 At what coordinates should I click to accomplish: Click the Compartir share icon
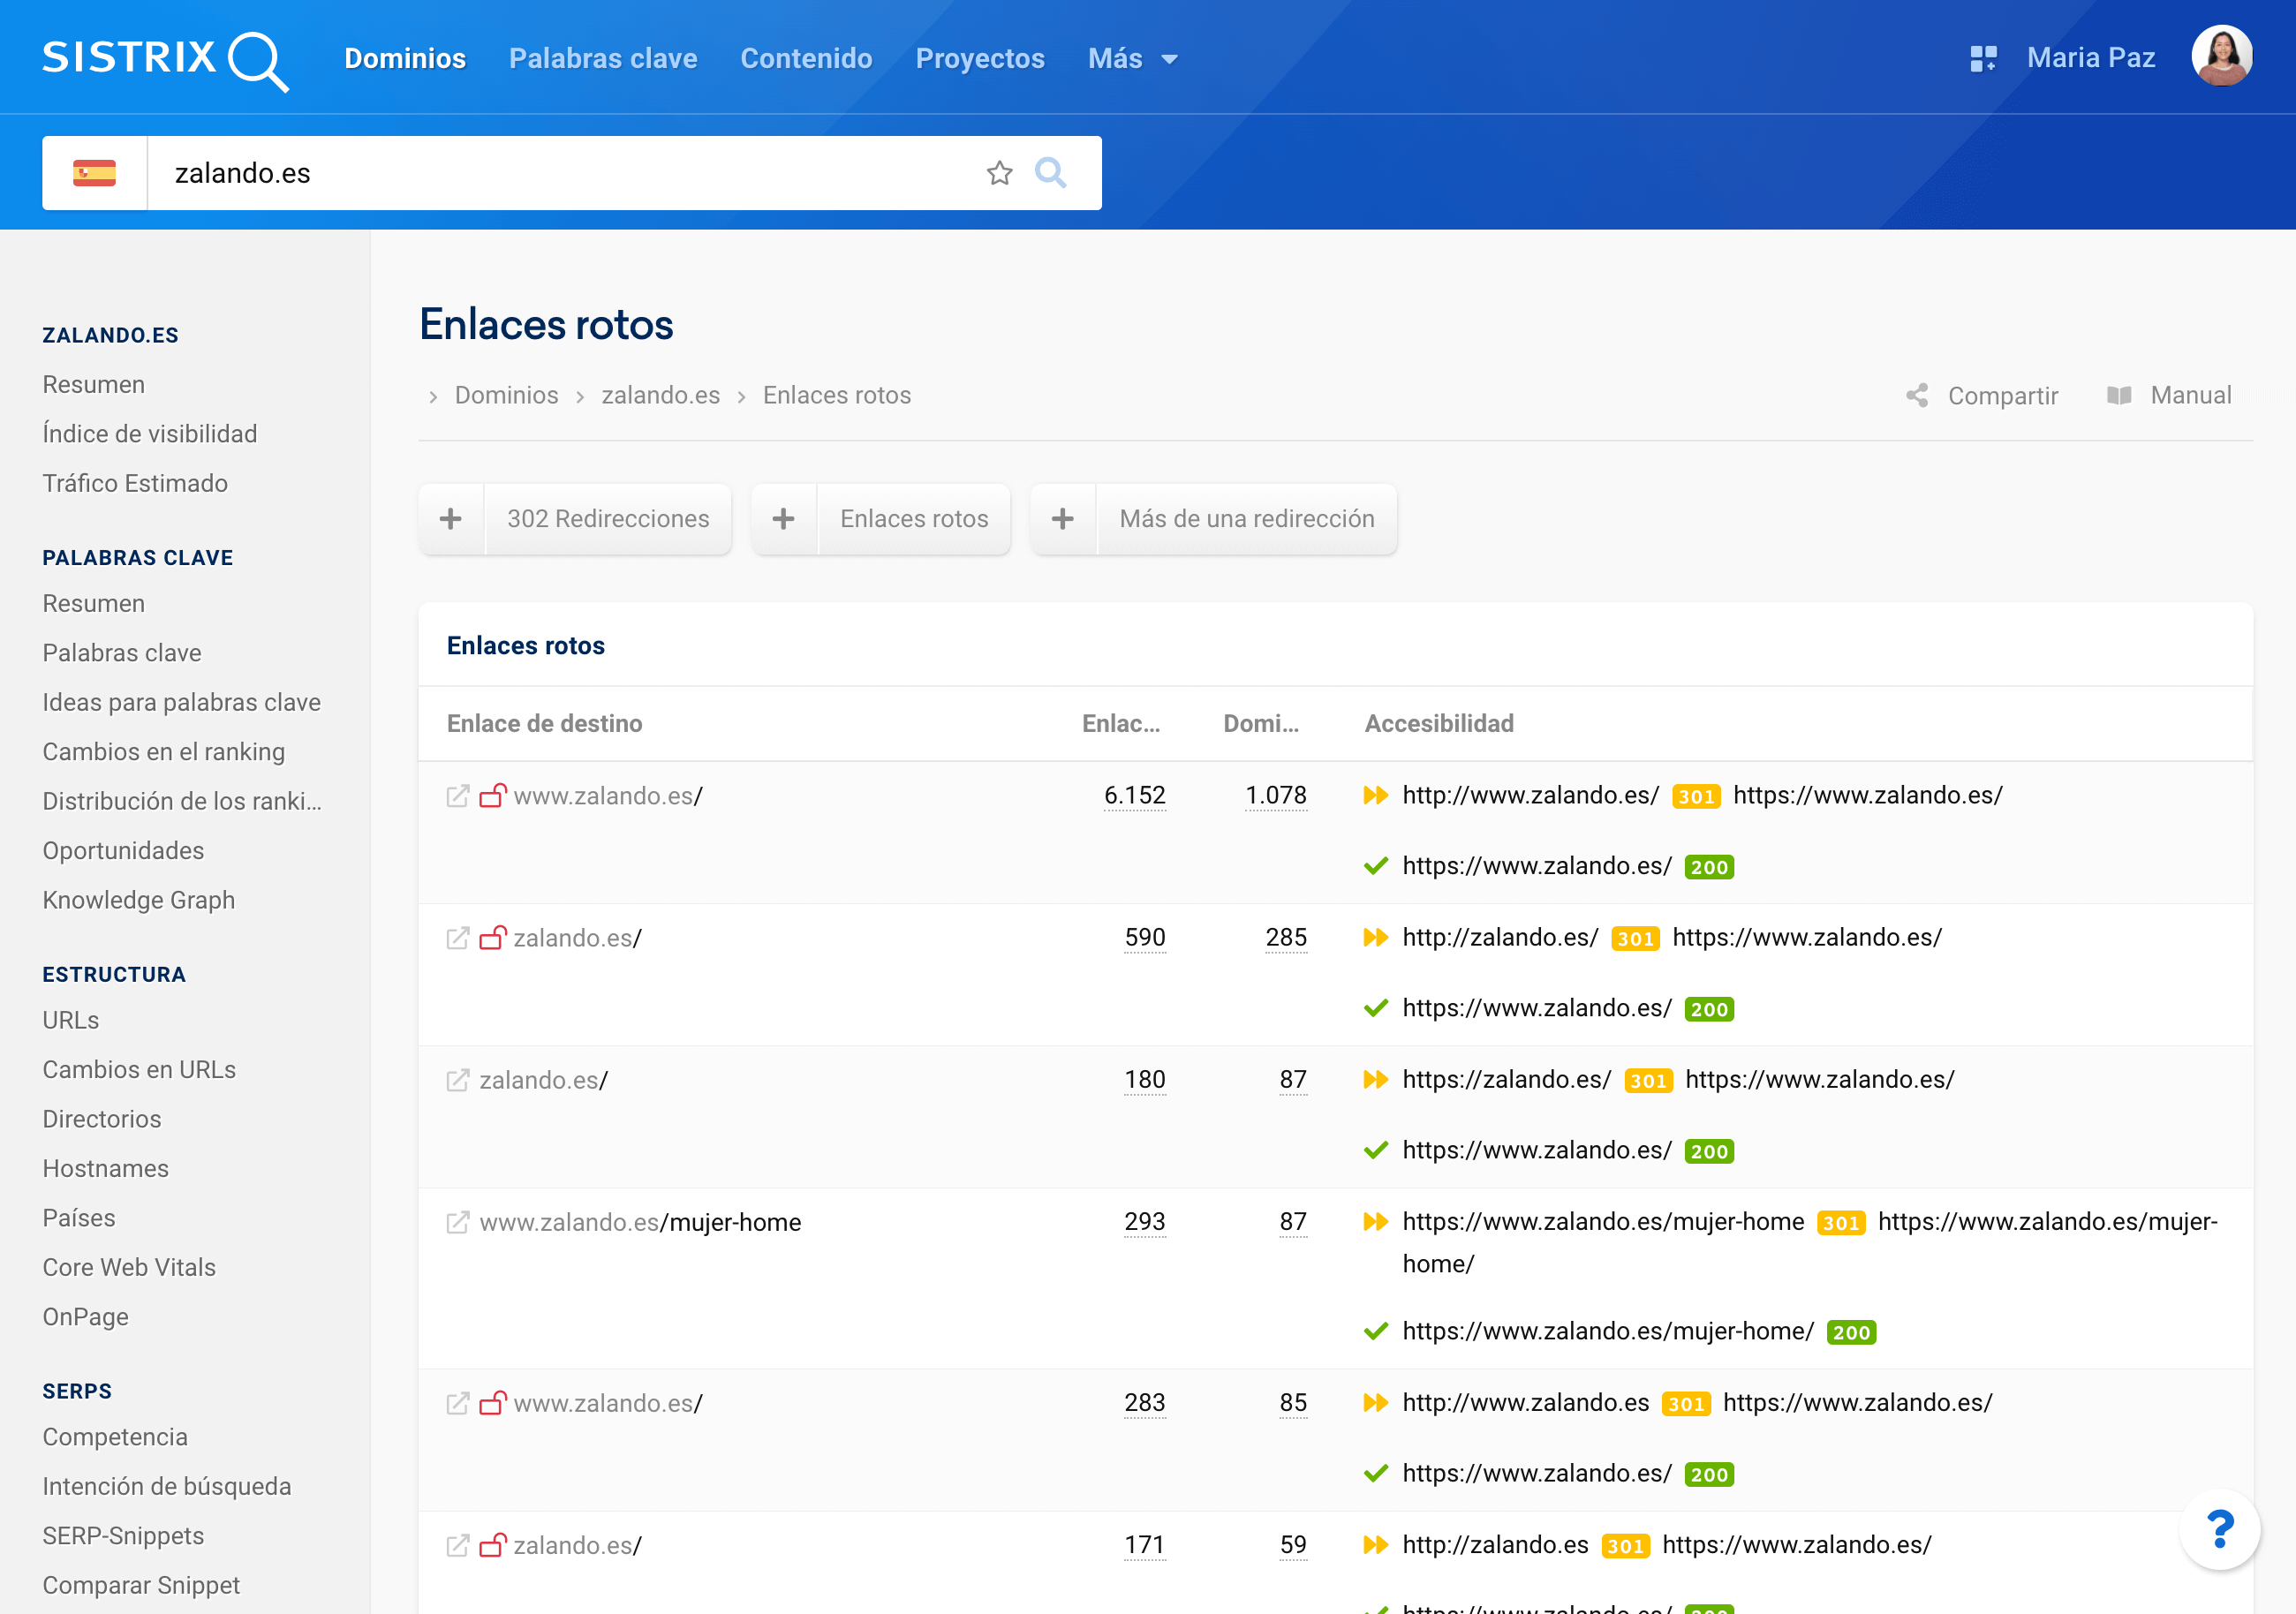coord(1916,396)
